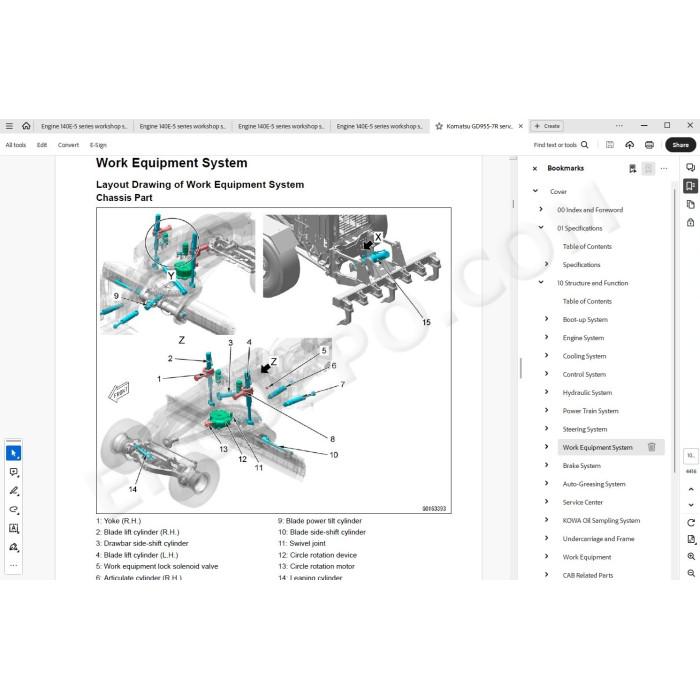Switch to the first Engine 140E-5 tab
700x700 pixels.
click(84, 126)
